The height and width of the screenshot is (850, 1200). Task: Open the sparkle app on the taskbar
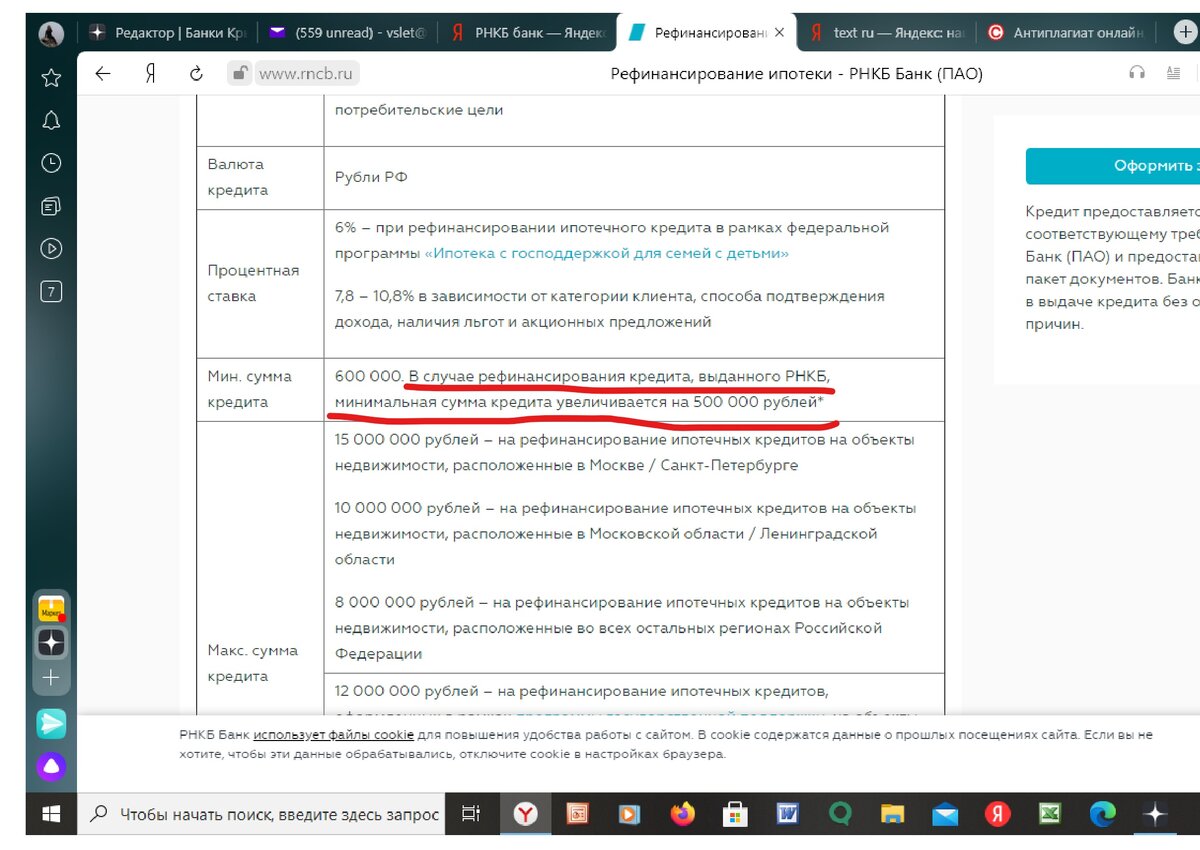click(1155, 814)
